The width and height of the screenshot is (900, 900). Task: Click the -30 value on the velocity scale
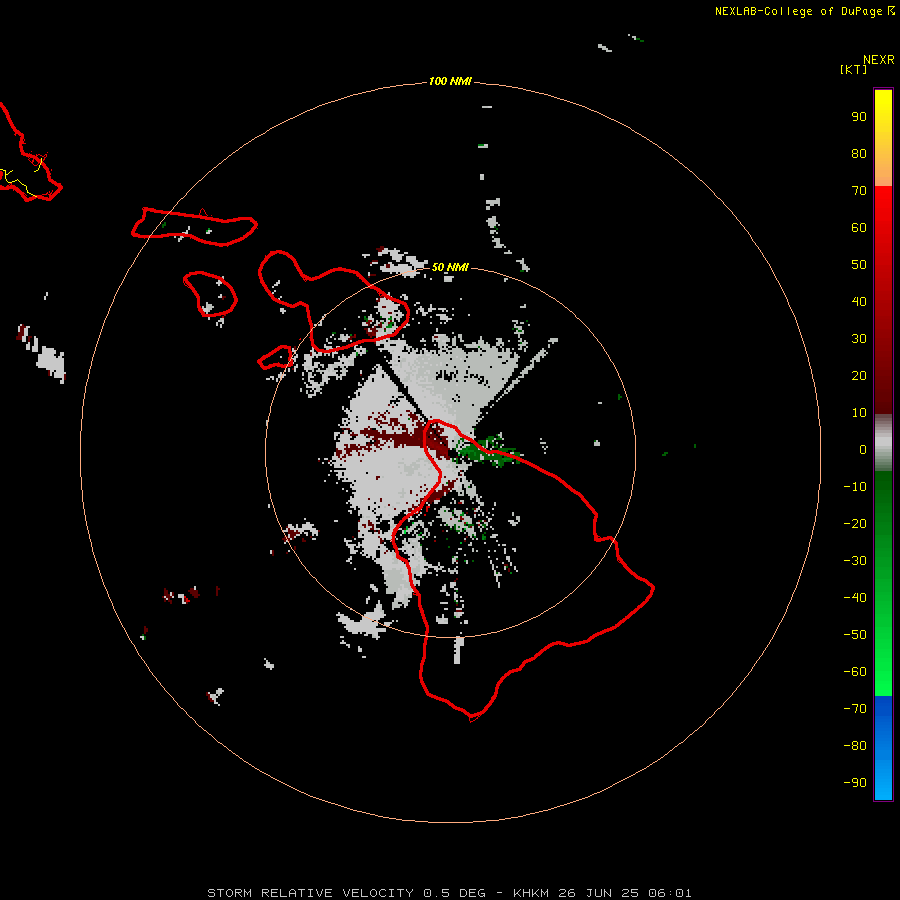[855, 561]
